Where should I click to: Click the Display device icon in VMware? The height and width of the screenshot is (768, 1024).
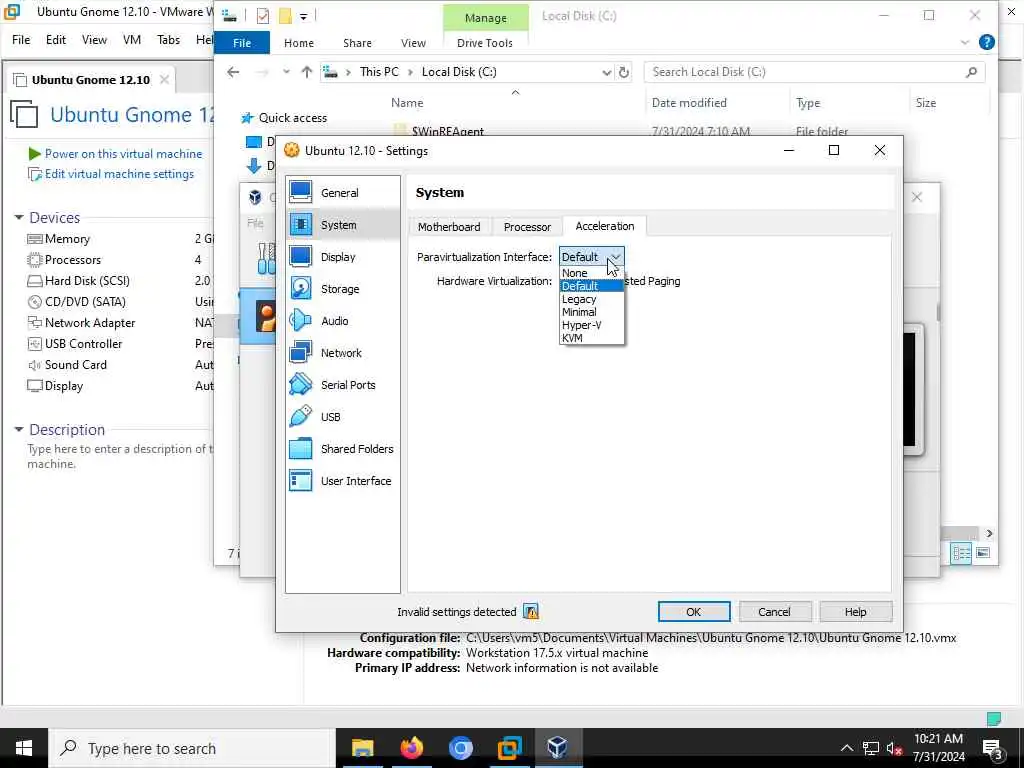35,386
